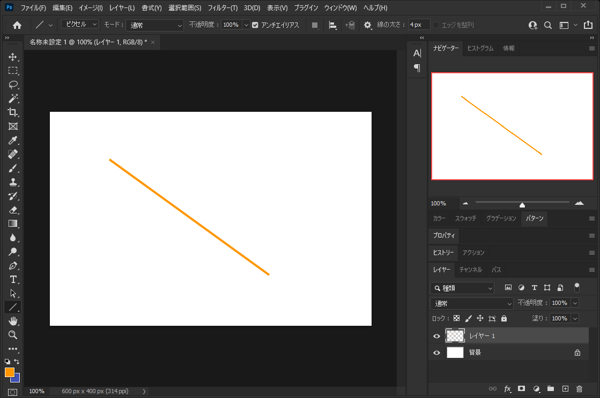Image resolution: width=600 pixels, height=398 pixels.
Task: Select the Line tool in toolbar
Action: pyautogui.click(x=13, y=307)
